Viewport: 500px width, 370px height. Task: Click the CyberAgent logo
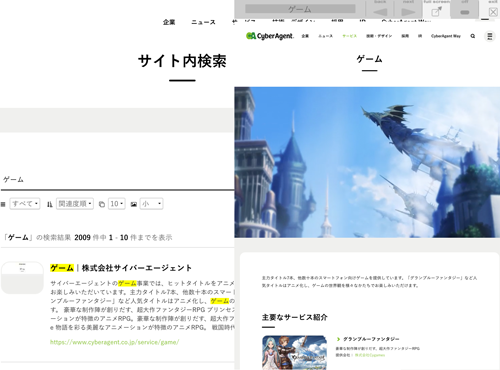point(270,36)
